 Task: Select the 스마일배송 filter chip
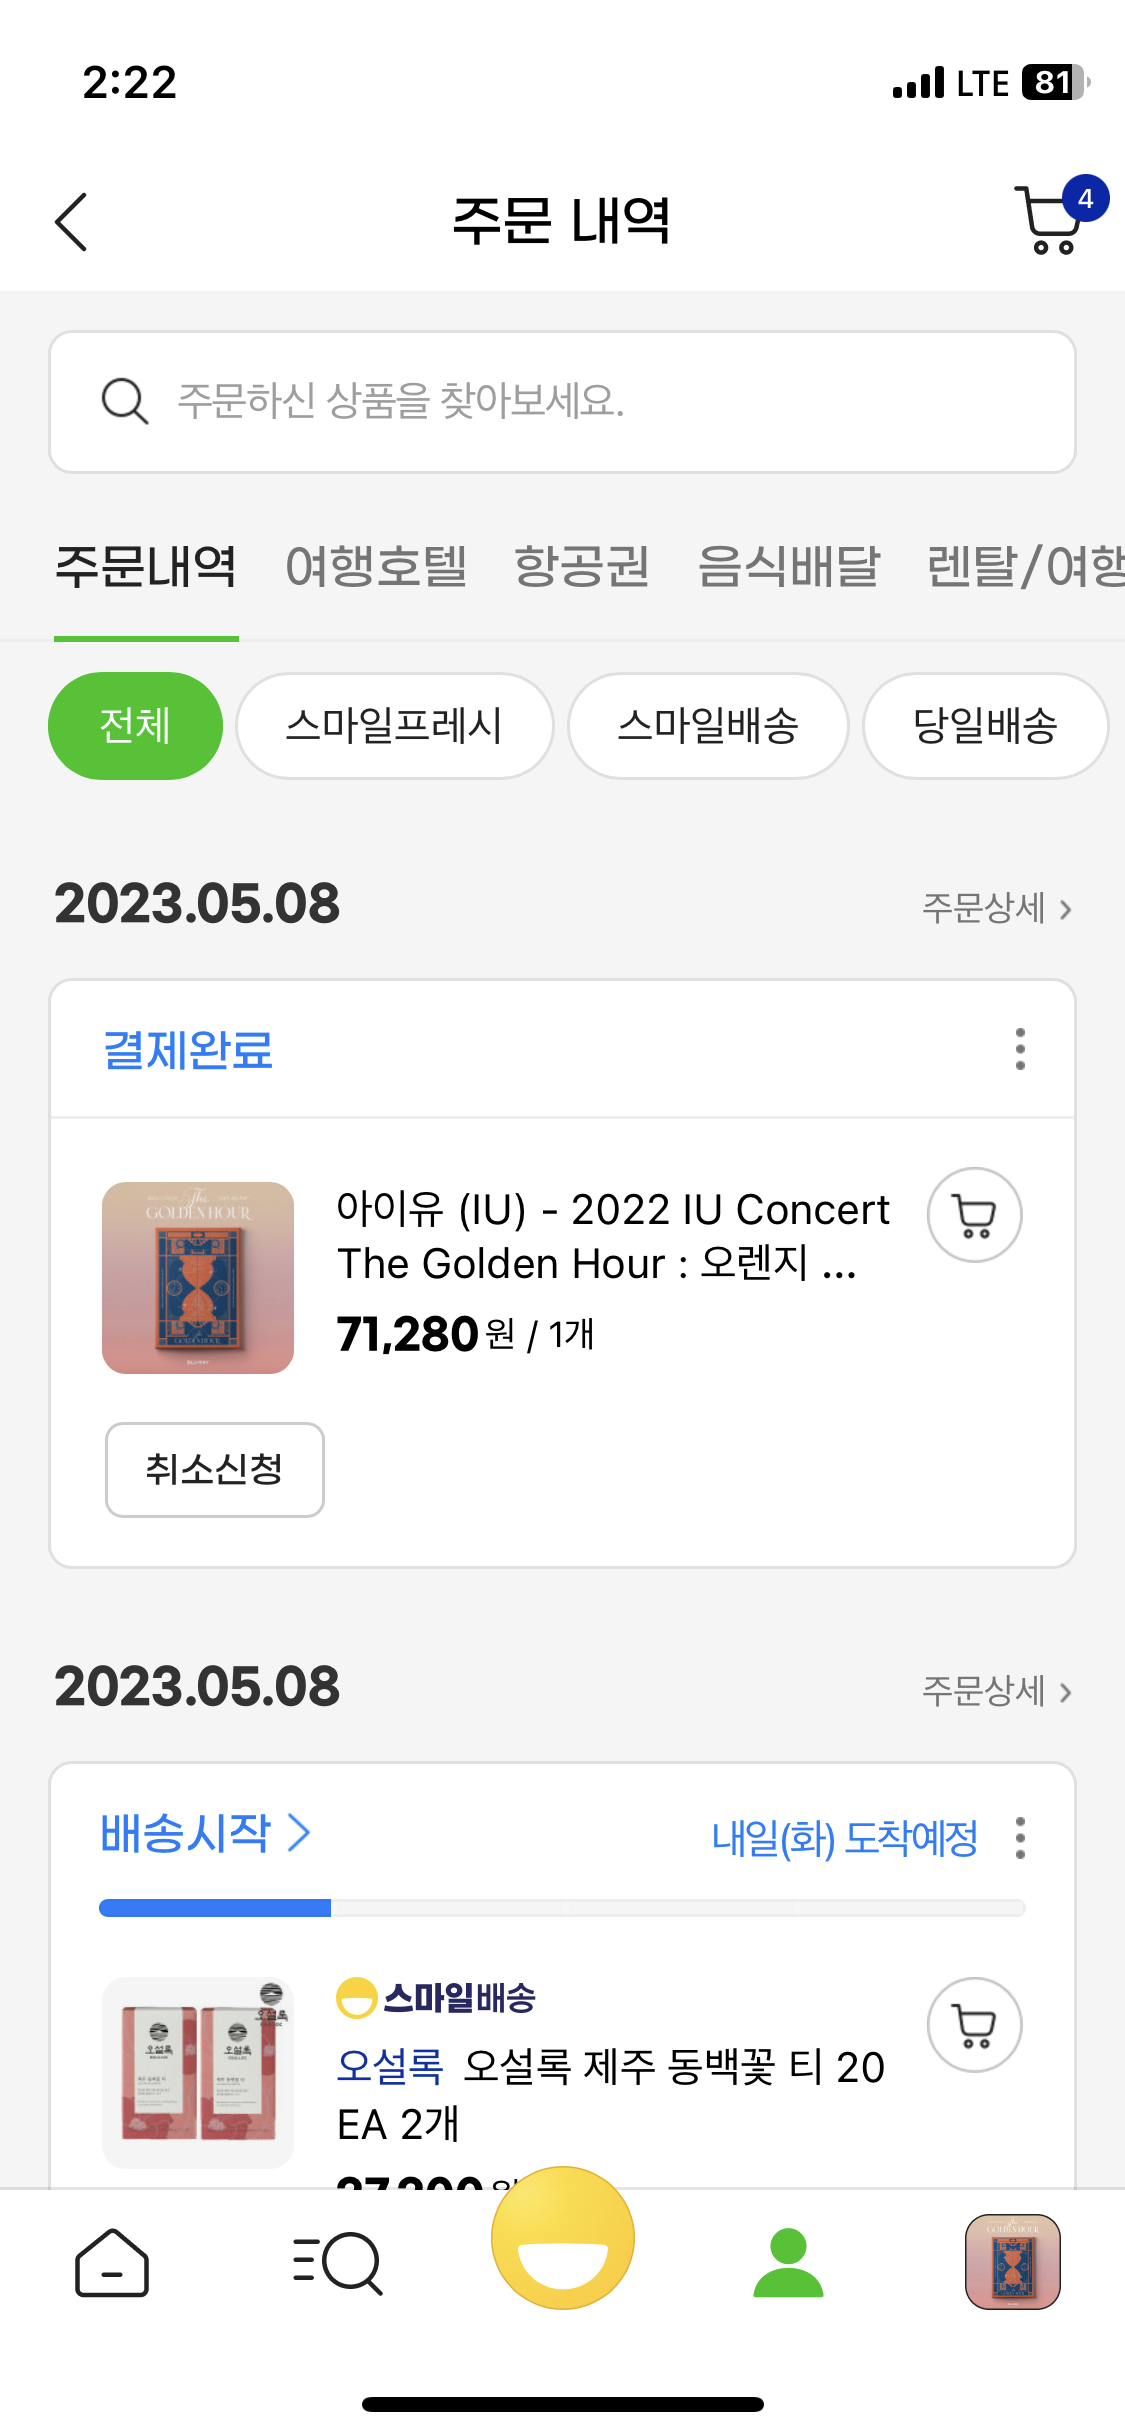(708, 726)
